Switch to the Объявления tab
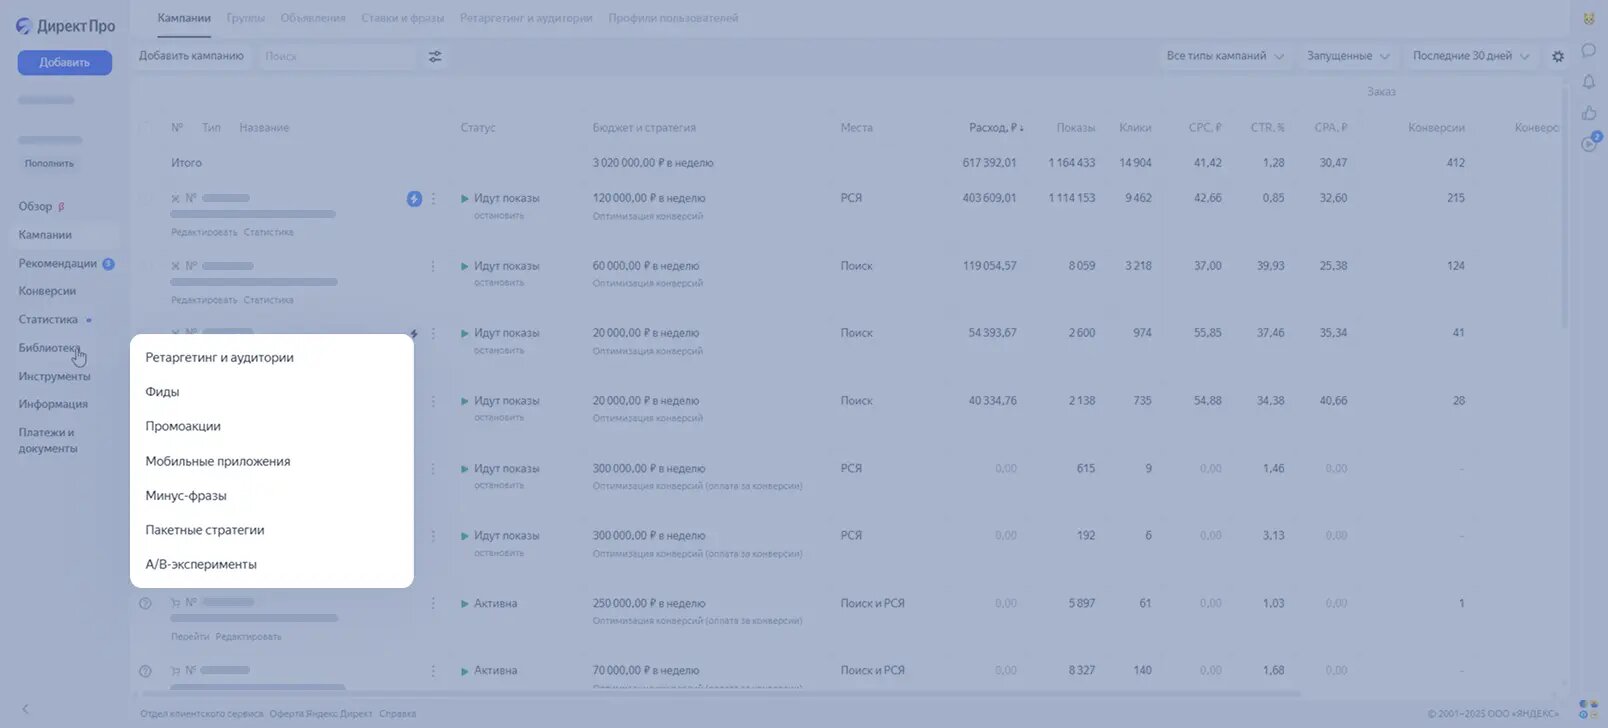The image size is (1608, 728). click(x=313, y=18)
